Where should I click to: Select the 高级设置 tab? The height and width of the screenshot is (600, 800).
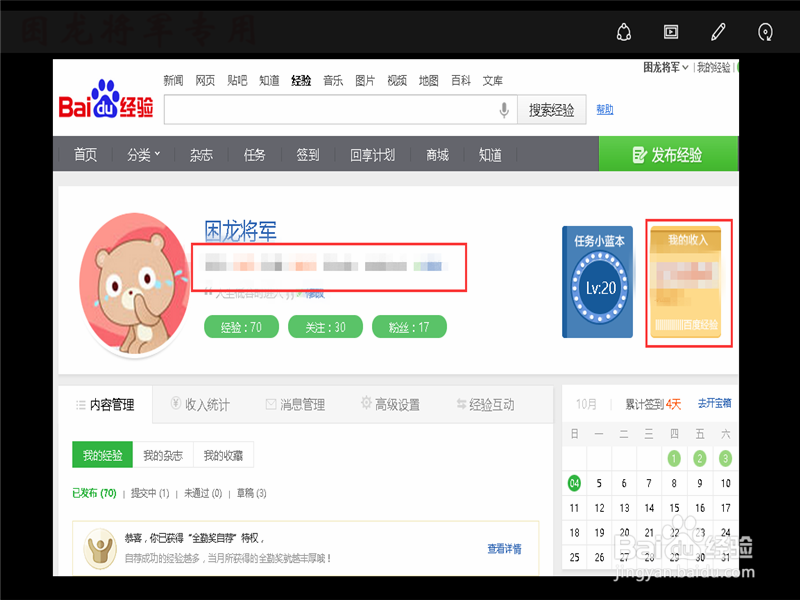pos(396,404)
